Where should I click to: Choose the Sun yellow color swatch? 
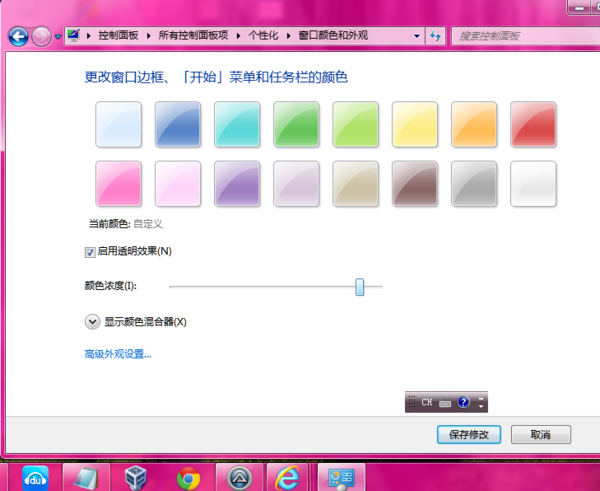[415, 124]
